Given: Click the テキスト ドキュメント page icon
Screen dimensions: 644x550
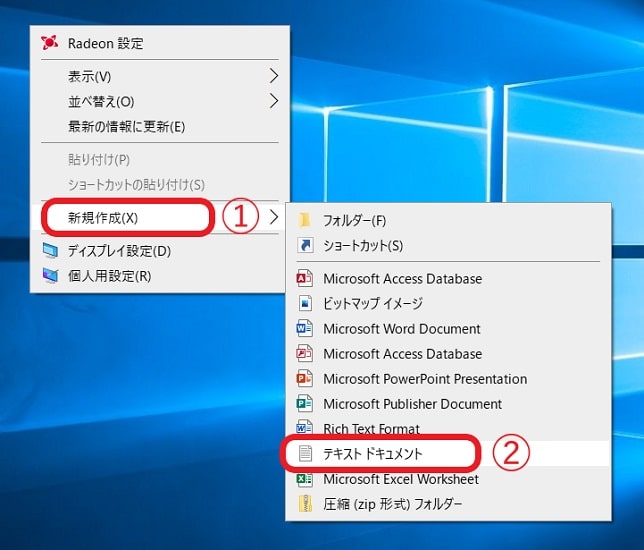Looking at the screenshot, I should (x=305, y=453).
